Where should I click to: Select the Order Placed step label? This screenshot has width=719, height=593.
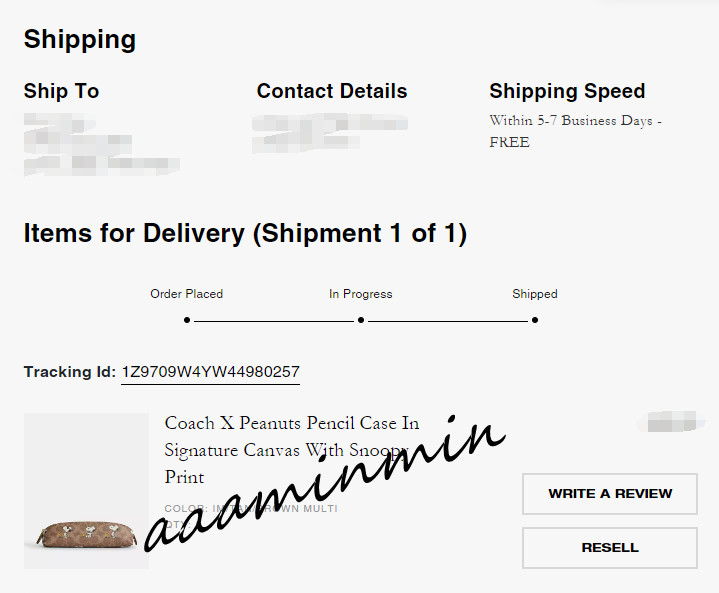tap(187, 294)
